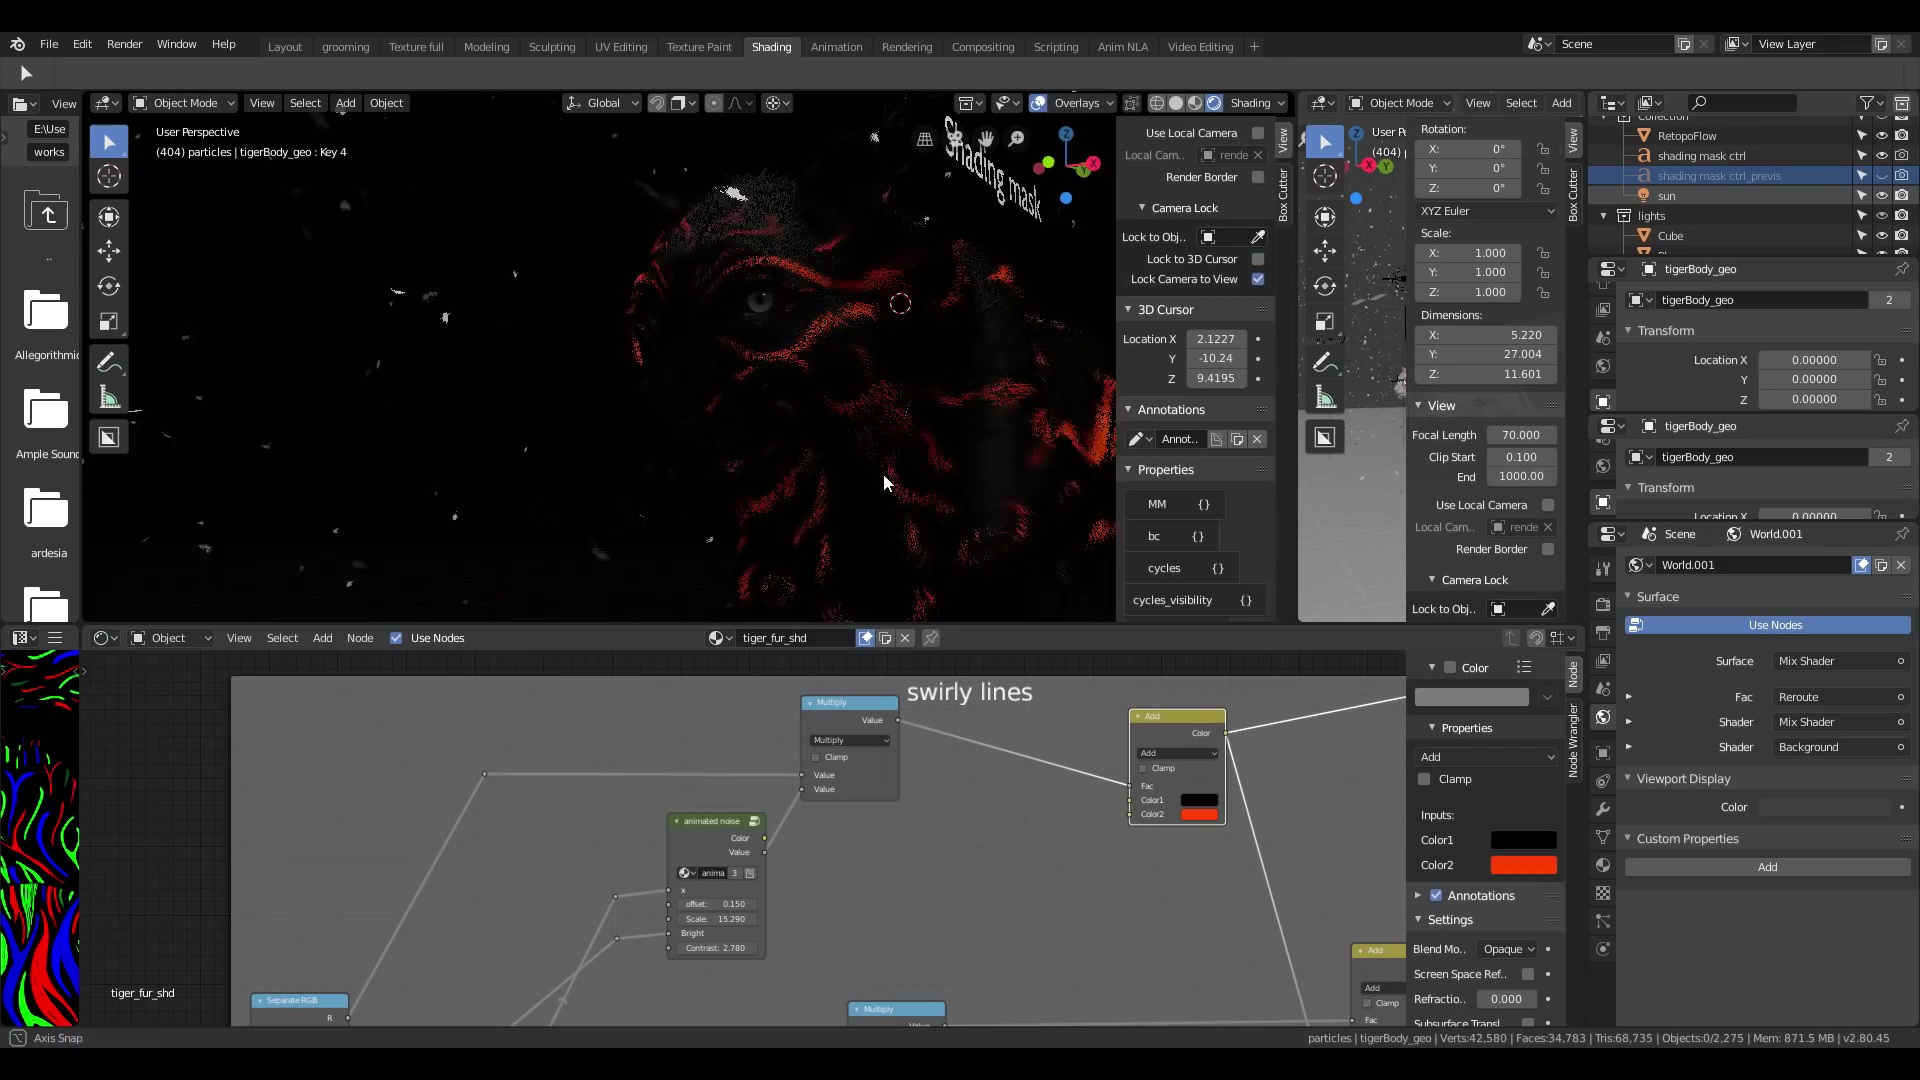This screenshot has width=1920, height=1080.
Task: Open the Node menu in node editor
Action: [360, 638]
